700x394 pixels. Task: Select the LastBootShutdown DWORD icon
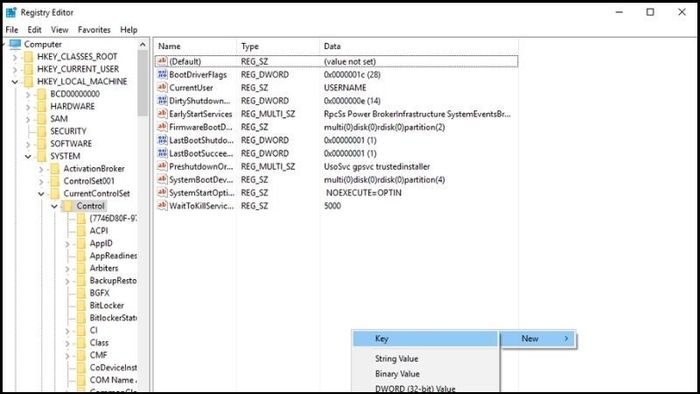click(x=162, y=140)
